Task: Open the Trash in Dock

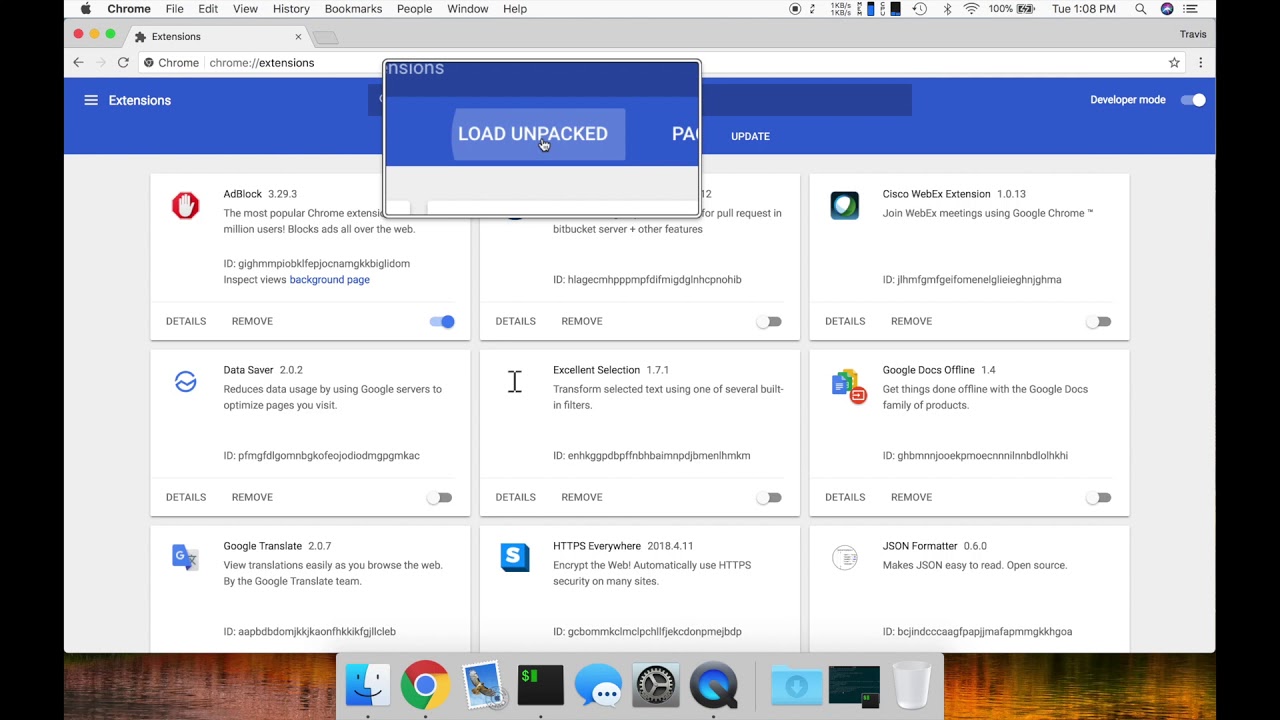Action: (911, 686)
